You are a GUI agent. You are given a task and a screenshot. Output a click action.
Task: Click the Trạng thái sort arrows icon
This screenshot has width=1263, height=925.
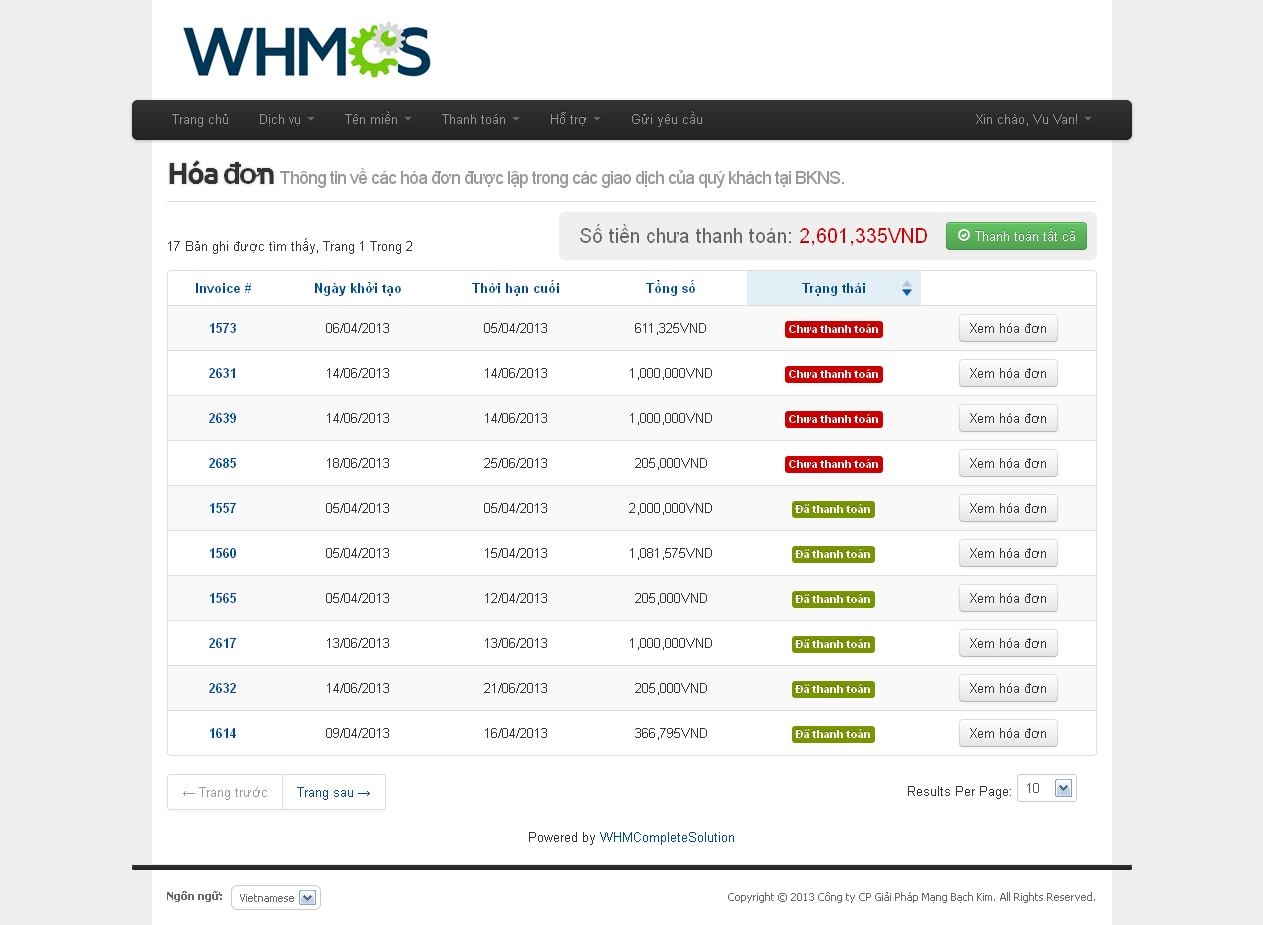tap(906, 288)
